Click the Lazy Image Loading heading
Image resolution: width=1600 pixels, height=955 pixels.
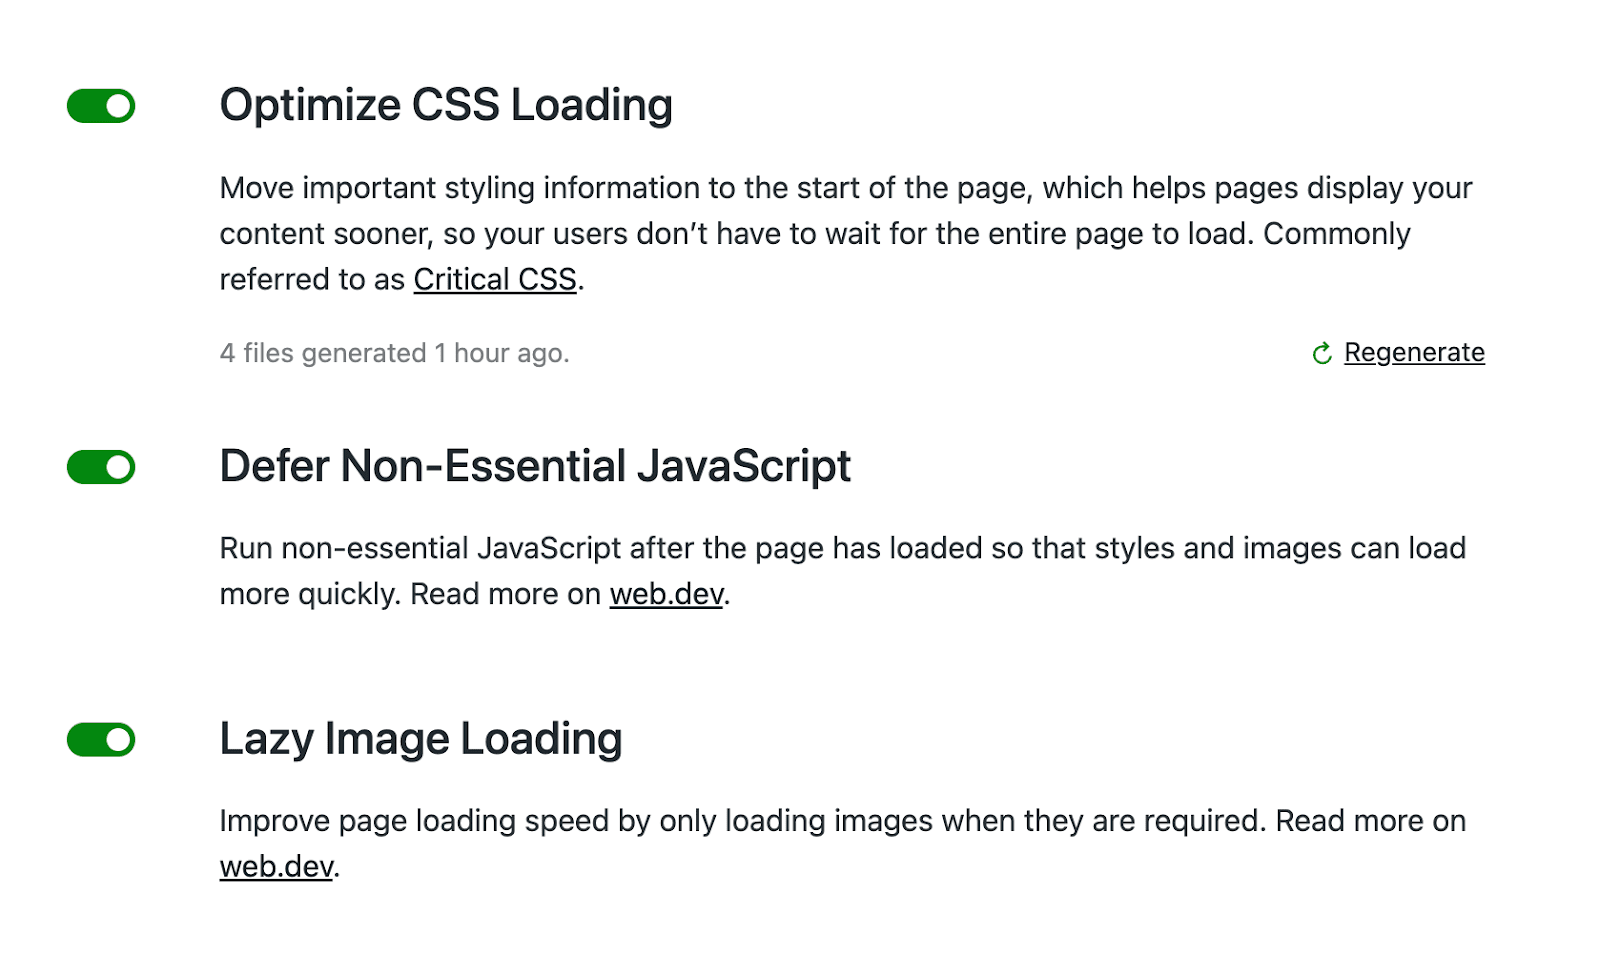point(421,739)
